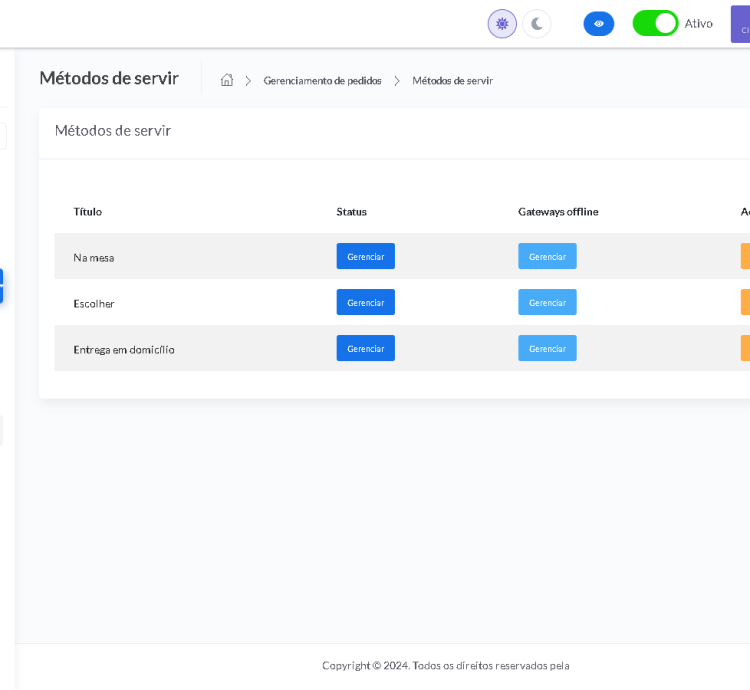Viewport: 750px width, 690px height.
Task: Click orange action button in Na mesa row
Action: [x=745, y=256]
